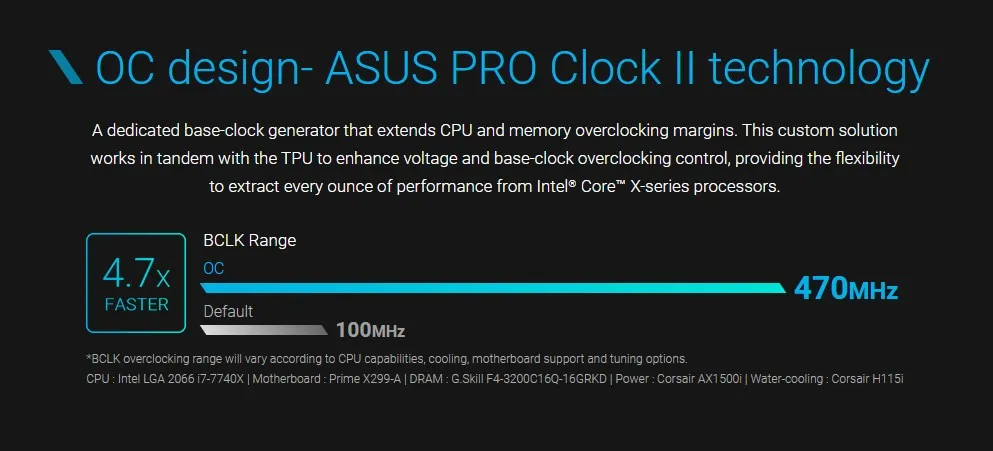The width and height of the screenshot is (993, 451).
Task: Click the 470MHz value label
Action: (846, 289)
